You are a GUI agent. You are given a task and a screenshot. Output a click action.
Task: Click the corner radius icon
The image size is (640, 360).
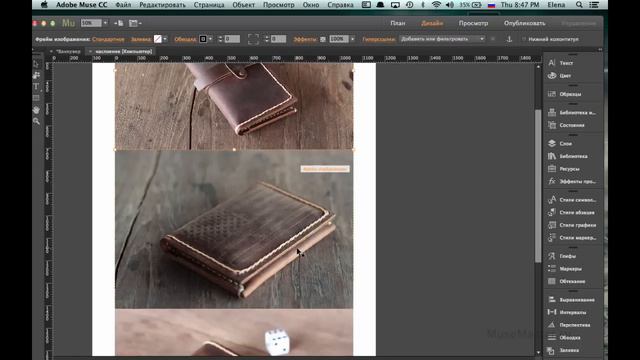pos(253,39)
